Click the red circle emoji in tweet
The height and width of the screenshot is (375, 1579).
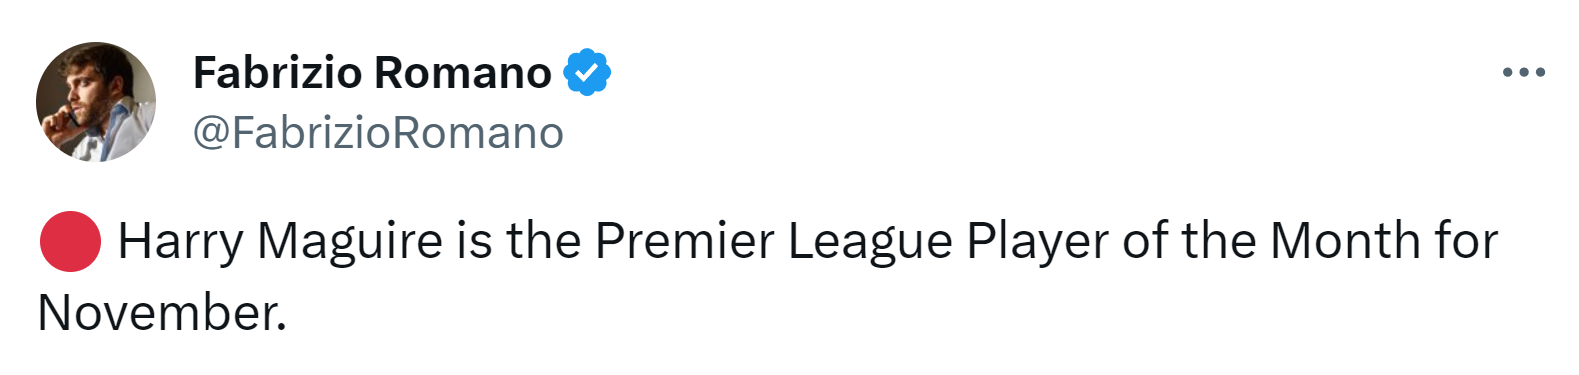click(x=69, y=241)
